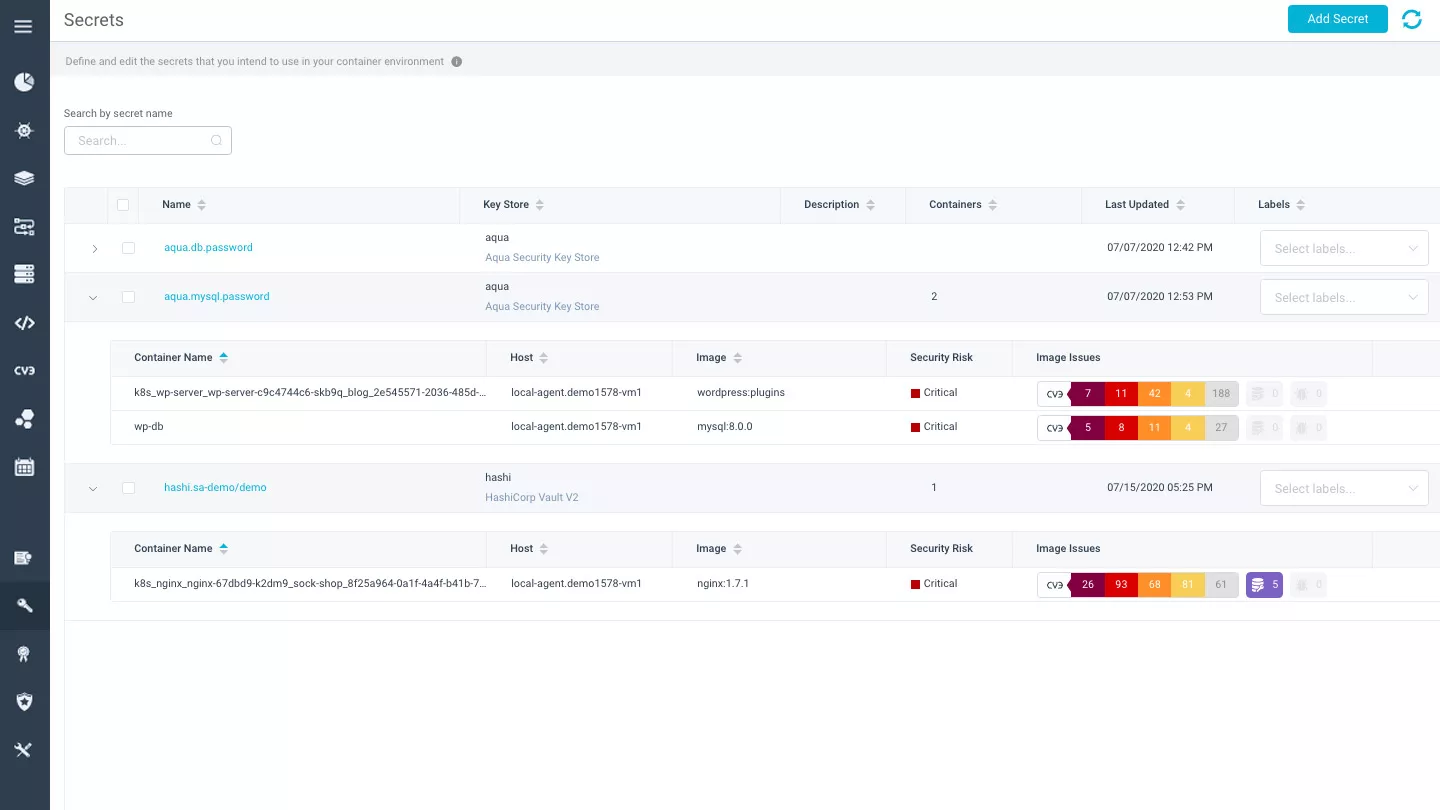1440x810 pixels.
Task: Sort the Key Store column
Action: pyautogui.click(x=540, y=205)
